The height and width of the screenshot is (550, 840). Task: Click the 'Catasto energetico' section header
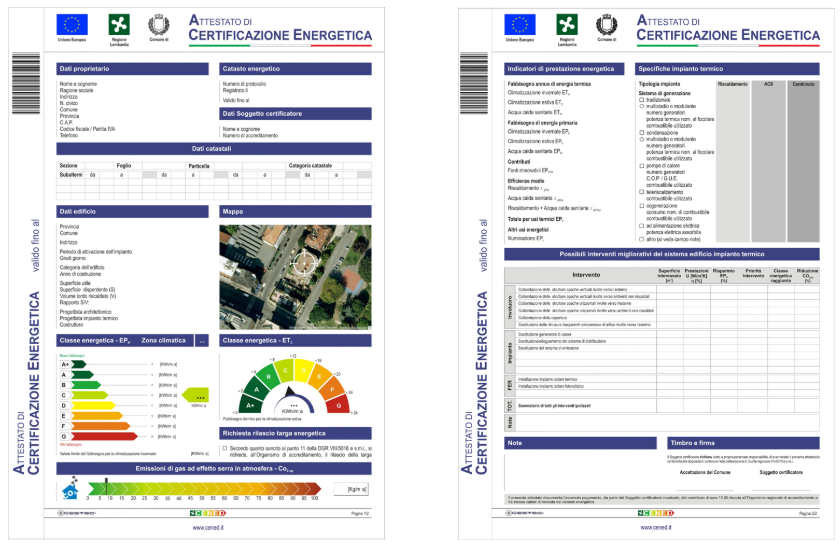pyautogui.click(x=295, y=69)
